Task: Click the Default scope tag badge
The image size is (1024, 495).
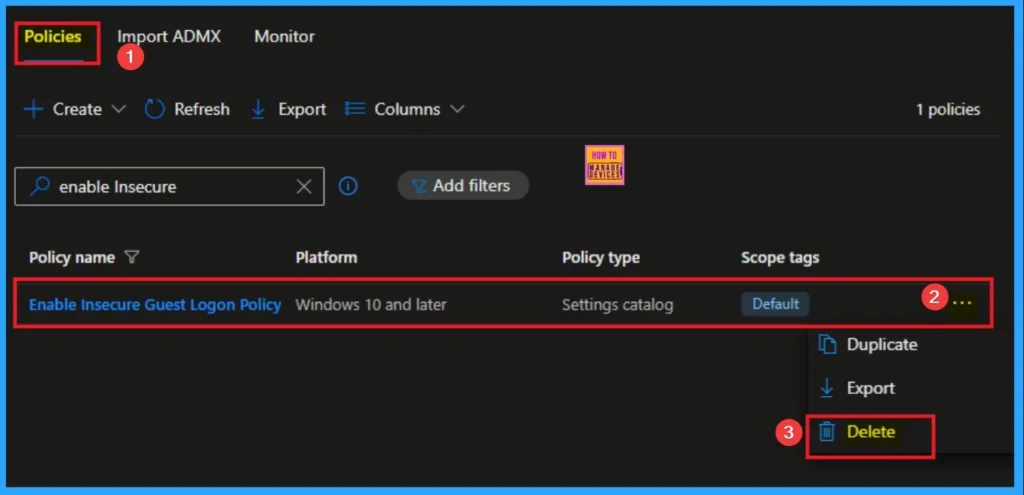Action: pos(775,304)
